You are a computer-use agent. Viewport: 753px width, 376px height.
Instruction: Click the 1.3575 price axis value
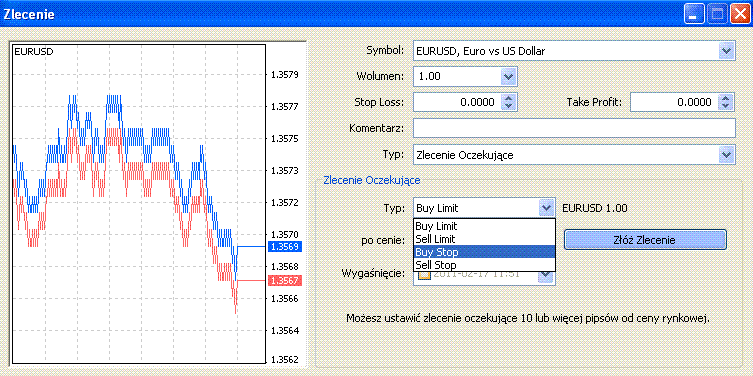[285, 139]
